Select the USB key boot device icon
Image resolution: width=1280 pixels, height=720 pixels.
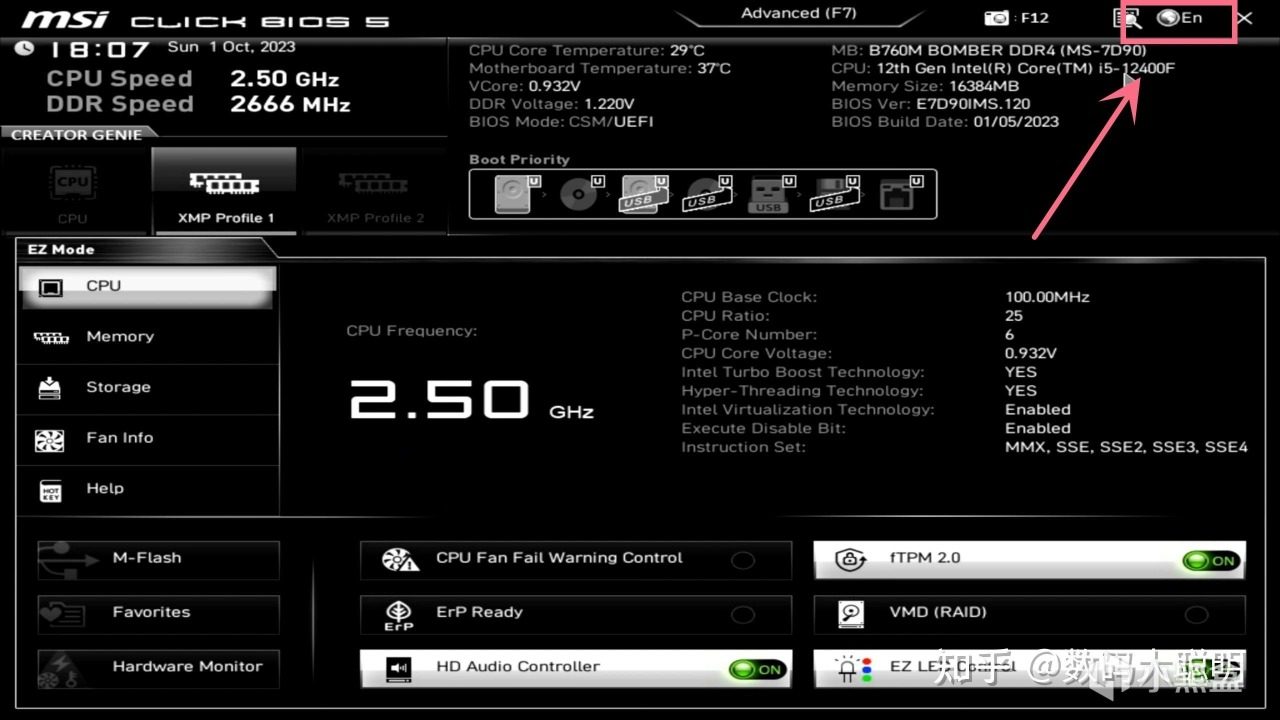click(x=770, y=194)
